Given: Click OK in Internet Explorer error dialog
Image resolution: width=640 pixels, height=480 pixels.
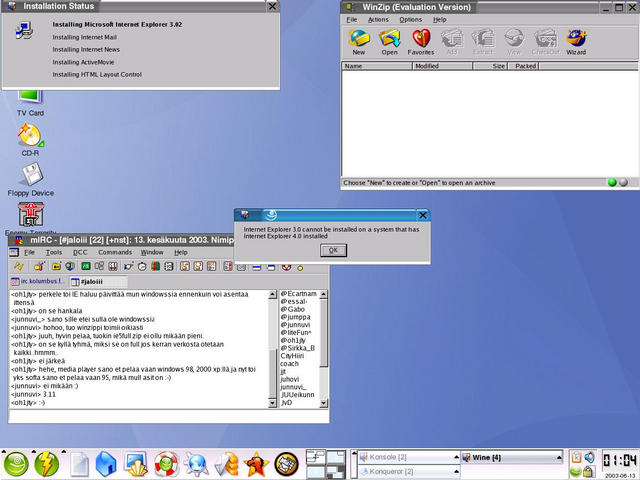Looking at the screenshot, I should (x=333, y=250).
